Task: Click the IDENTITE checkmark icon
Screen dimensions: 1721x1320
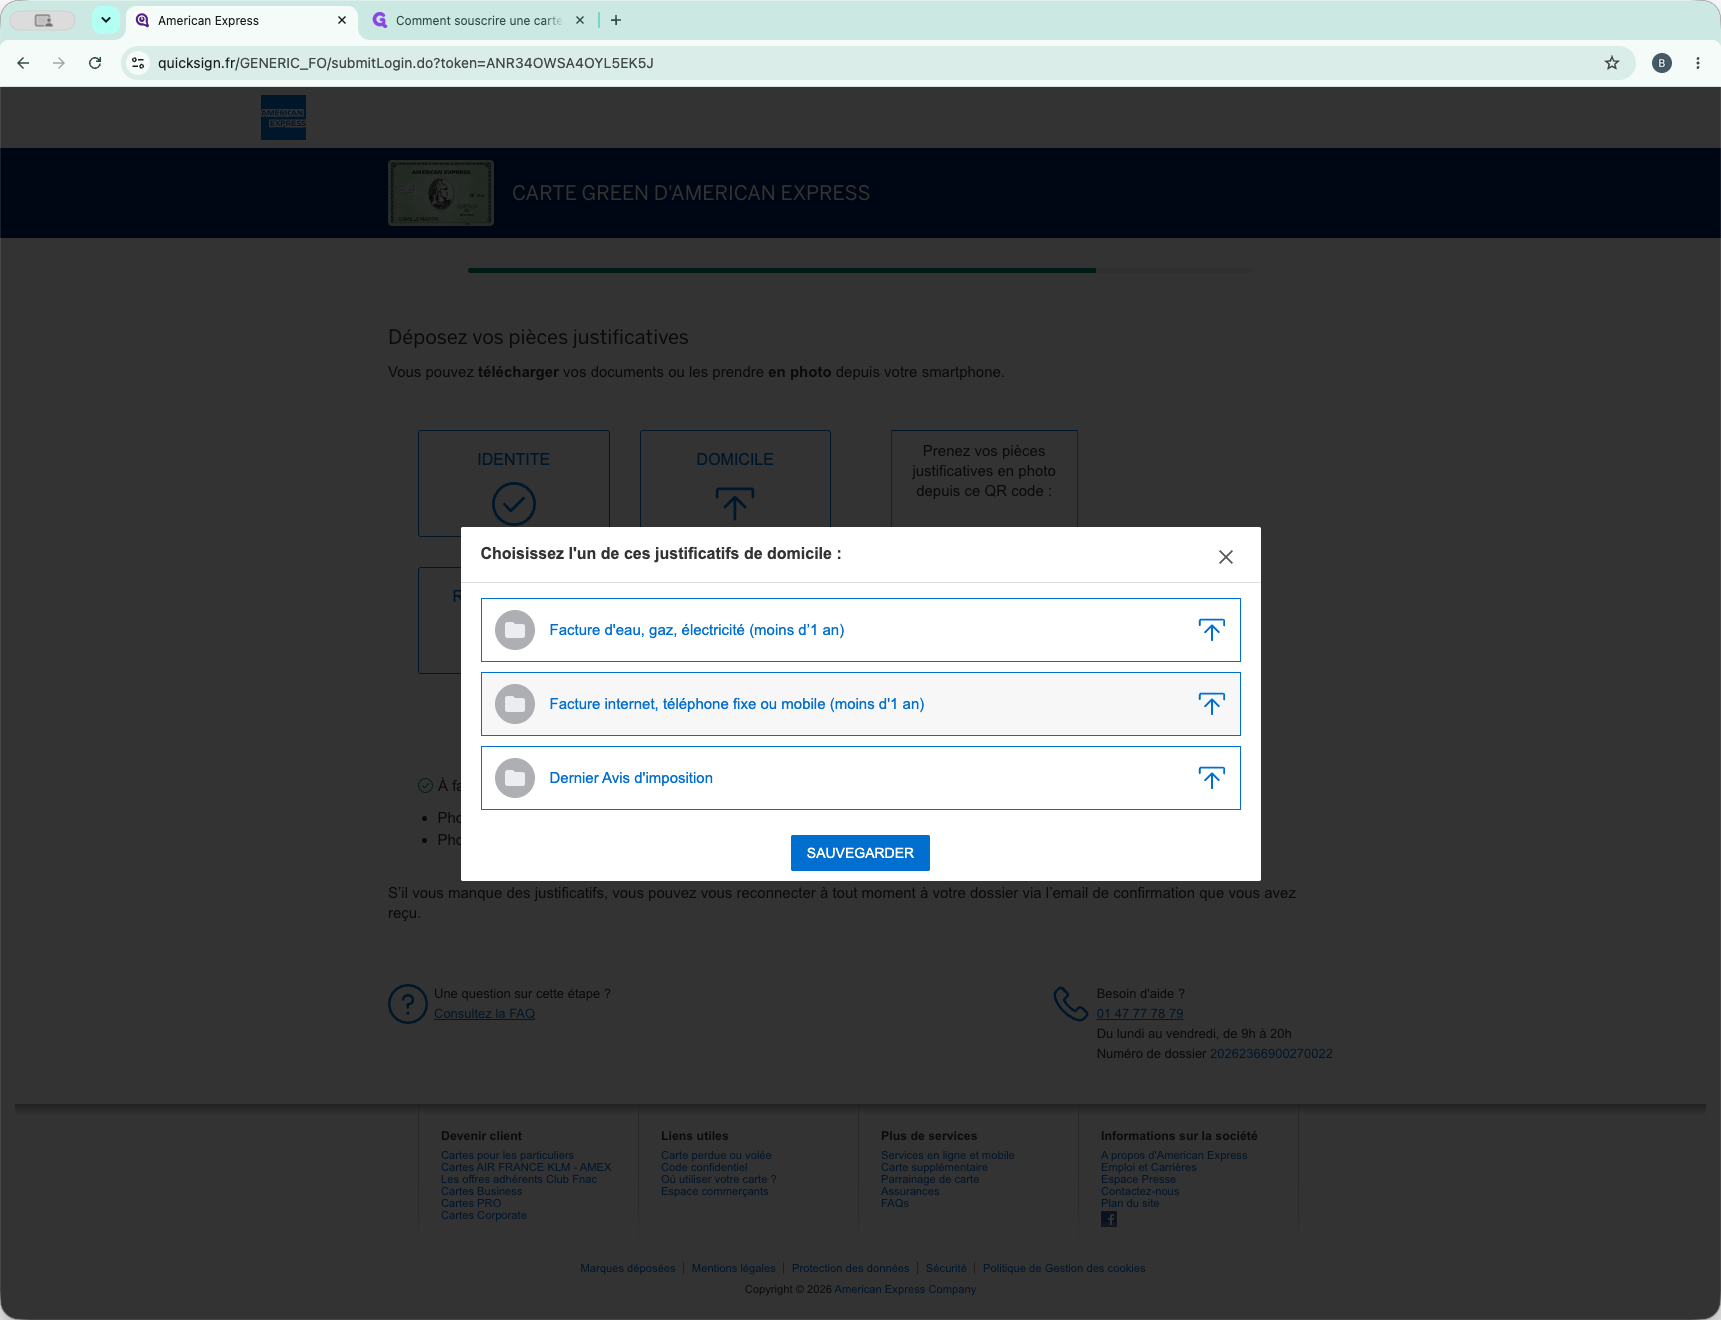Action: click(x=513, y=503)
